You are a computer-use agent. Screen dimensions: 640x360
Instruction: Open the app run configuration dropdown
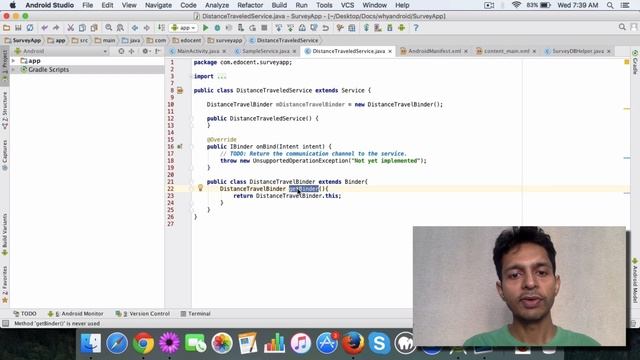pos(184,28)
